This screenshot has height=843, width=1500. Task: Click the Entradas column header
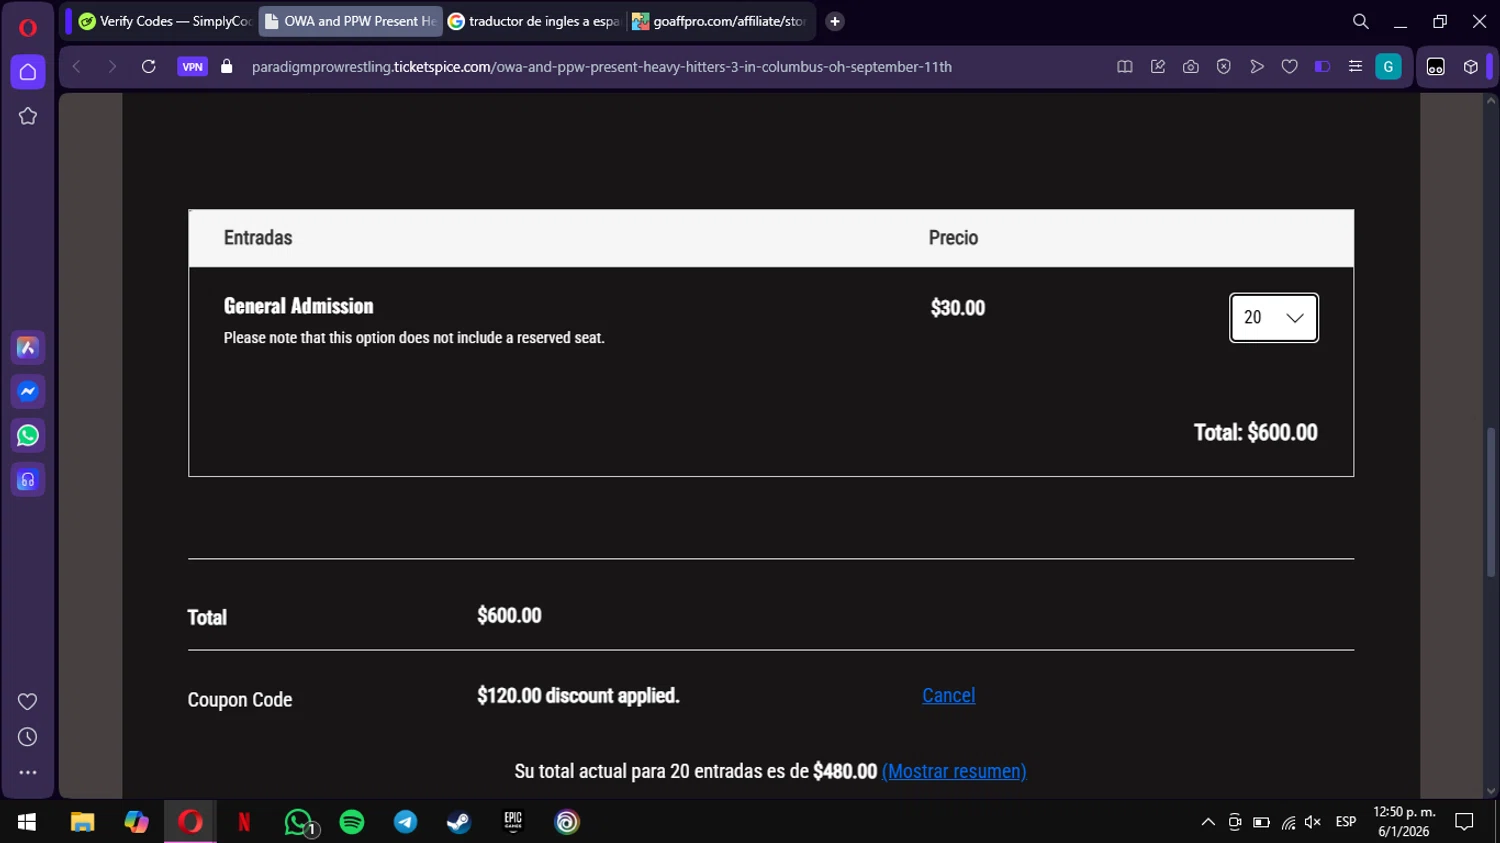pos(258,238)
